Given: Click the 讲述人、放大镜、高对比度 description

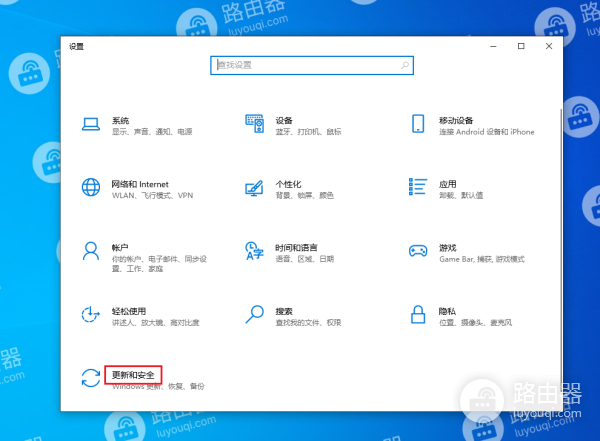Looking at the screenshot, I should point(155,323).
